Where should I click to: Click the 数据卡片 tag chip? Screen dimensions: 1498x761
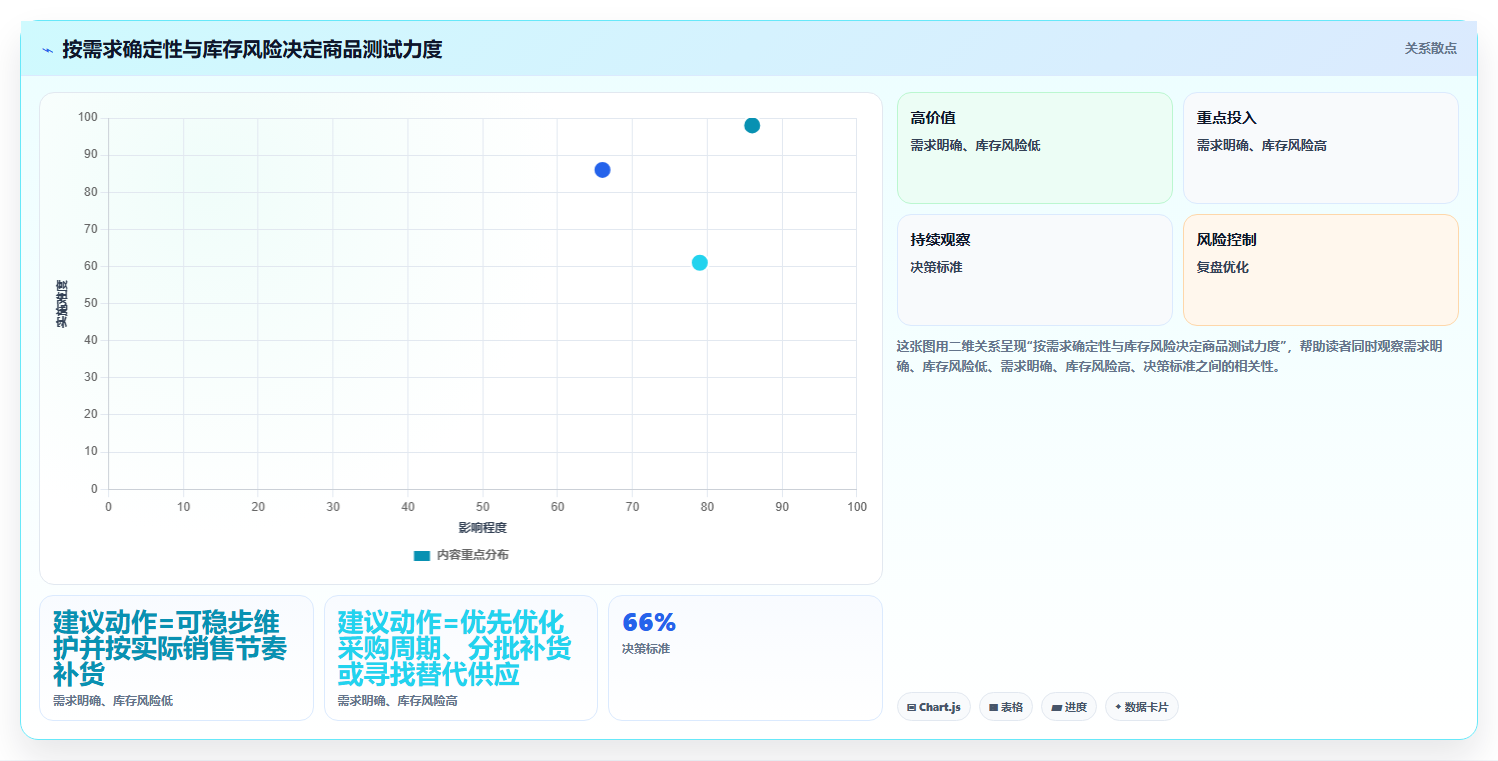(1141, 707)
